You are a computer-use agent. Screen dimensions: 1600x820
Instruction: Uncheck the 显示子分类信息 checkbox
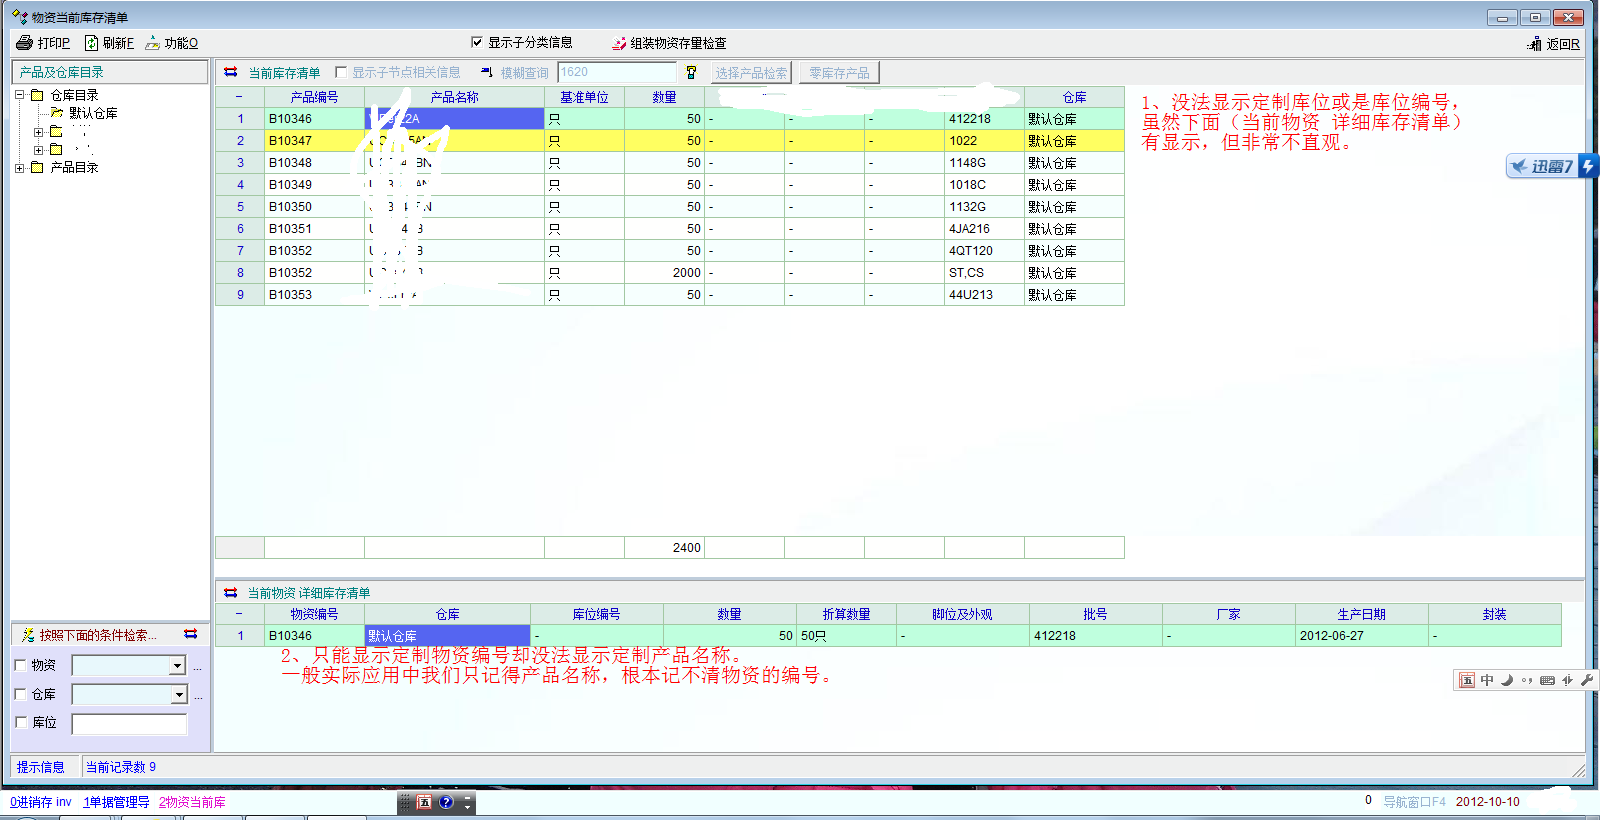[477, 42]
